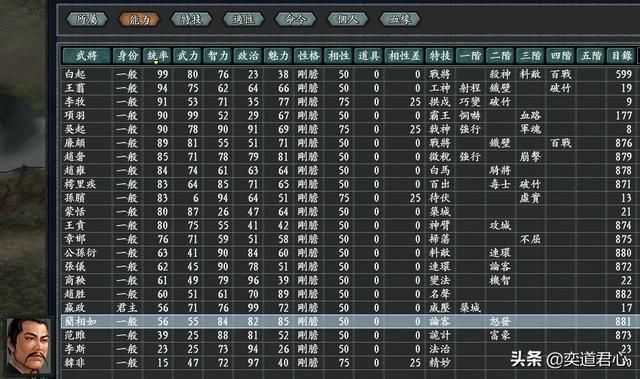
Task: Click the 道具 column header
Action: 369,55
